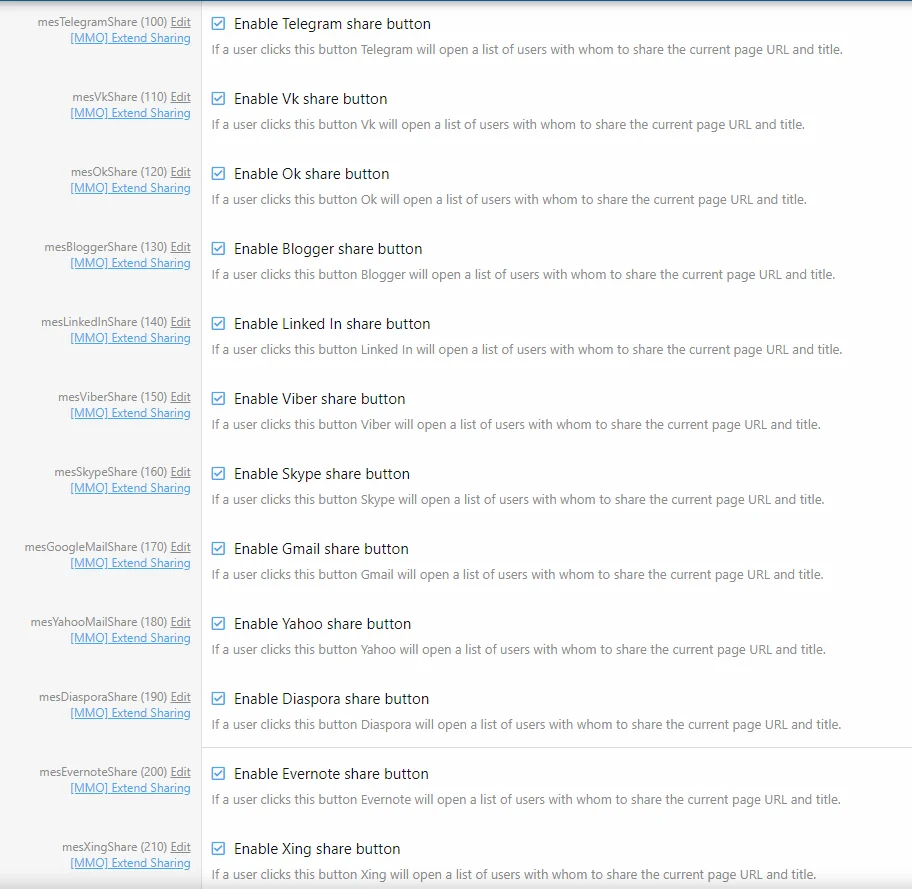Disable the Ok share button checkbox
This screenshot has height=889, width=912.
point(218,174)
